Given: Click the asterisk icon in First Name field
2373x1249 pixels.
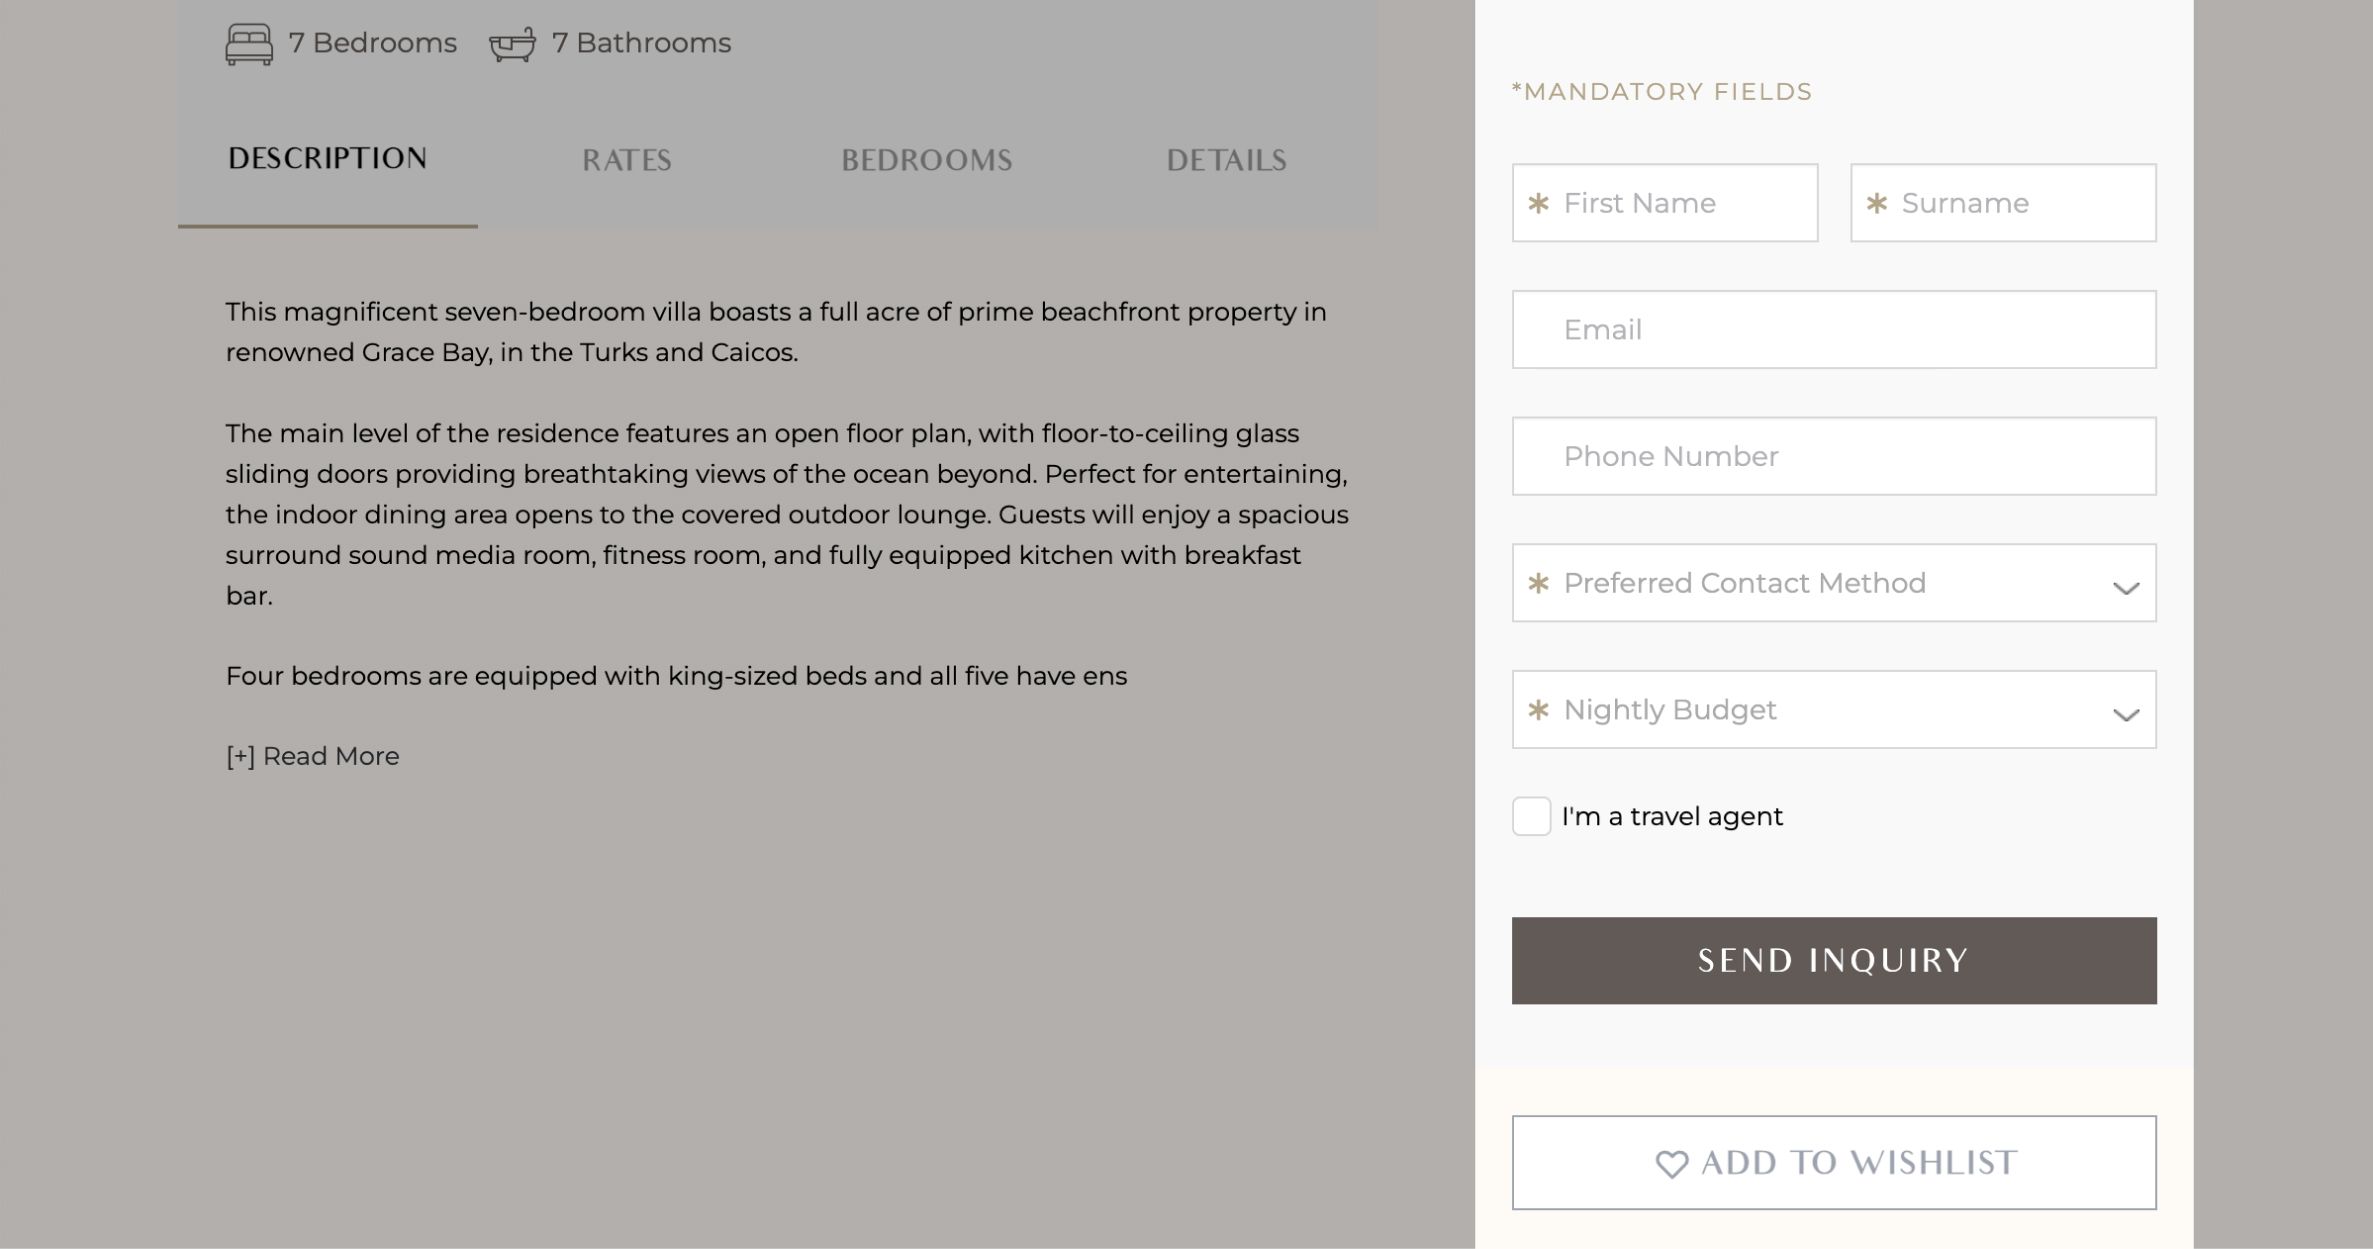Looking at the screenshot, I should 1538,204.
